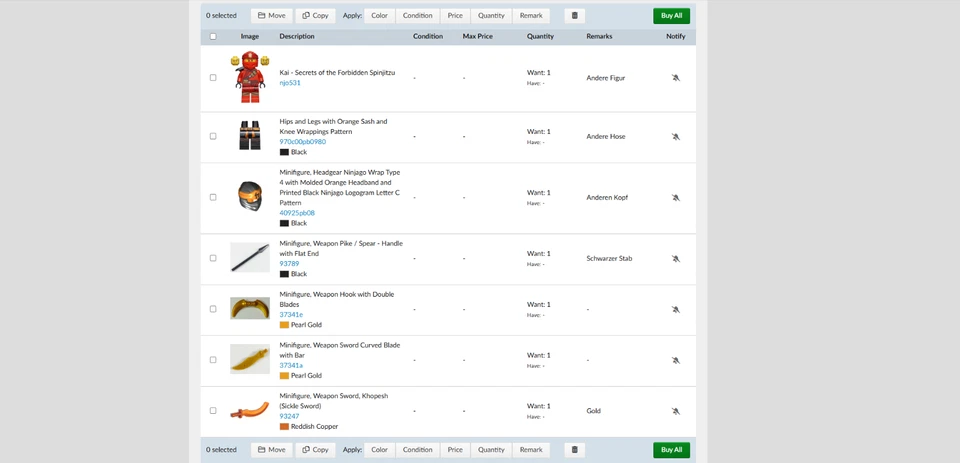Check the box for Pike / Spear row
The width and height of the screenshot is (960, 463).
pos(213,258)
